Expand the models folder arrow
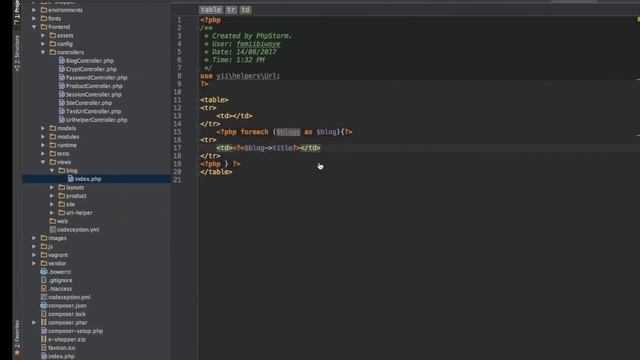Image resolution: width=640 pixels, height=360 pixels. coord(43,128)
